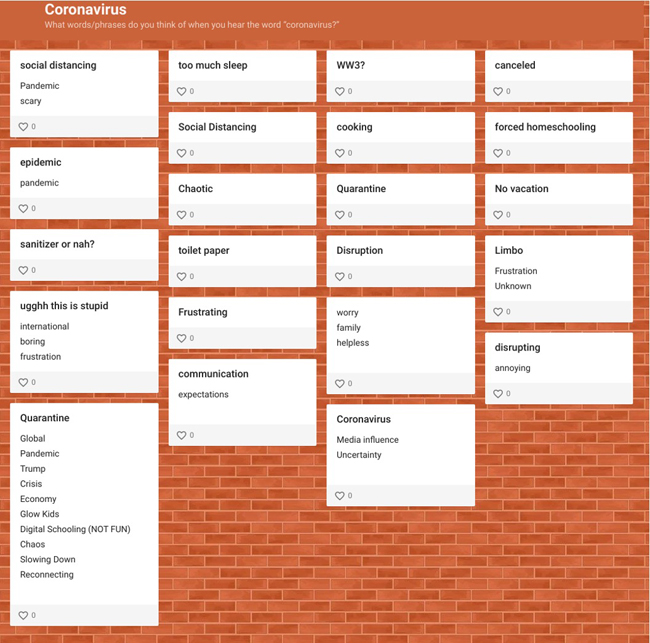
Task: Select the 'No vacation' post title
Action: pyautogui.click(x=521, y=189)
